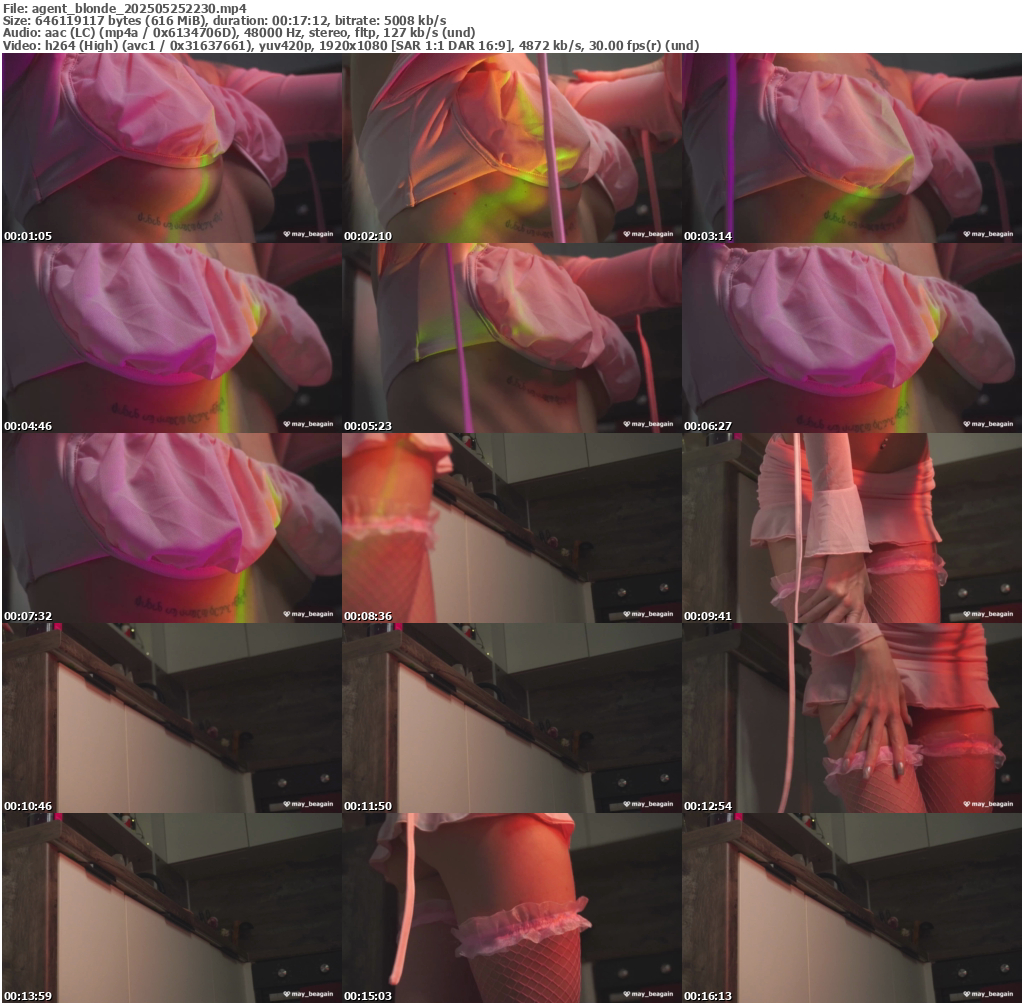The image size is (1024, 1003).
Task: Click the Video h264 codec info line
Action: 350,45
